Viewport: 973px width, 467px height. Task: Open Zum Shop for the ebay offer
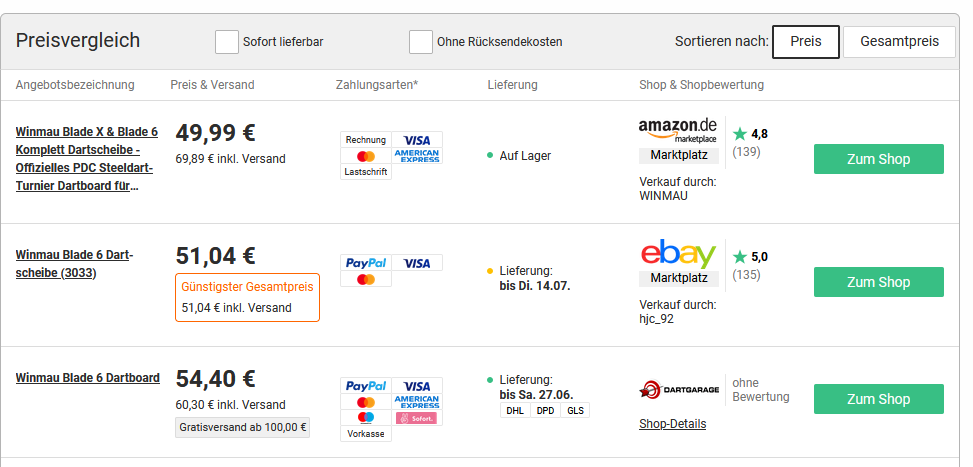click(x=879, y=282)
